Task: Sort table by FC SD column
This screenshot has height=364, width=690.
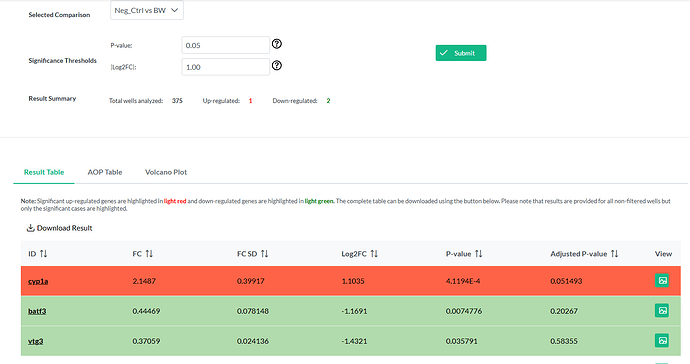Action: (264, 254)
